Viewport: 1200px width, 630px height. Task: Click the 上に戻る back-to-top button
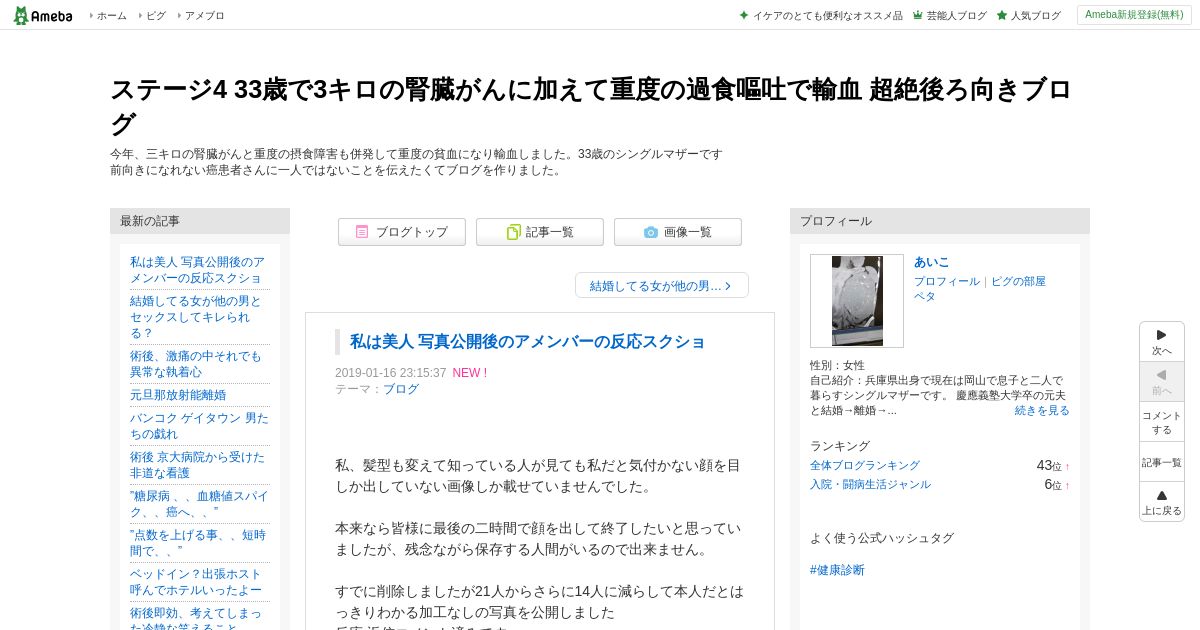(x=1162, y=502)
